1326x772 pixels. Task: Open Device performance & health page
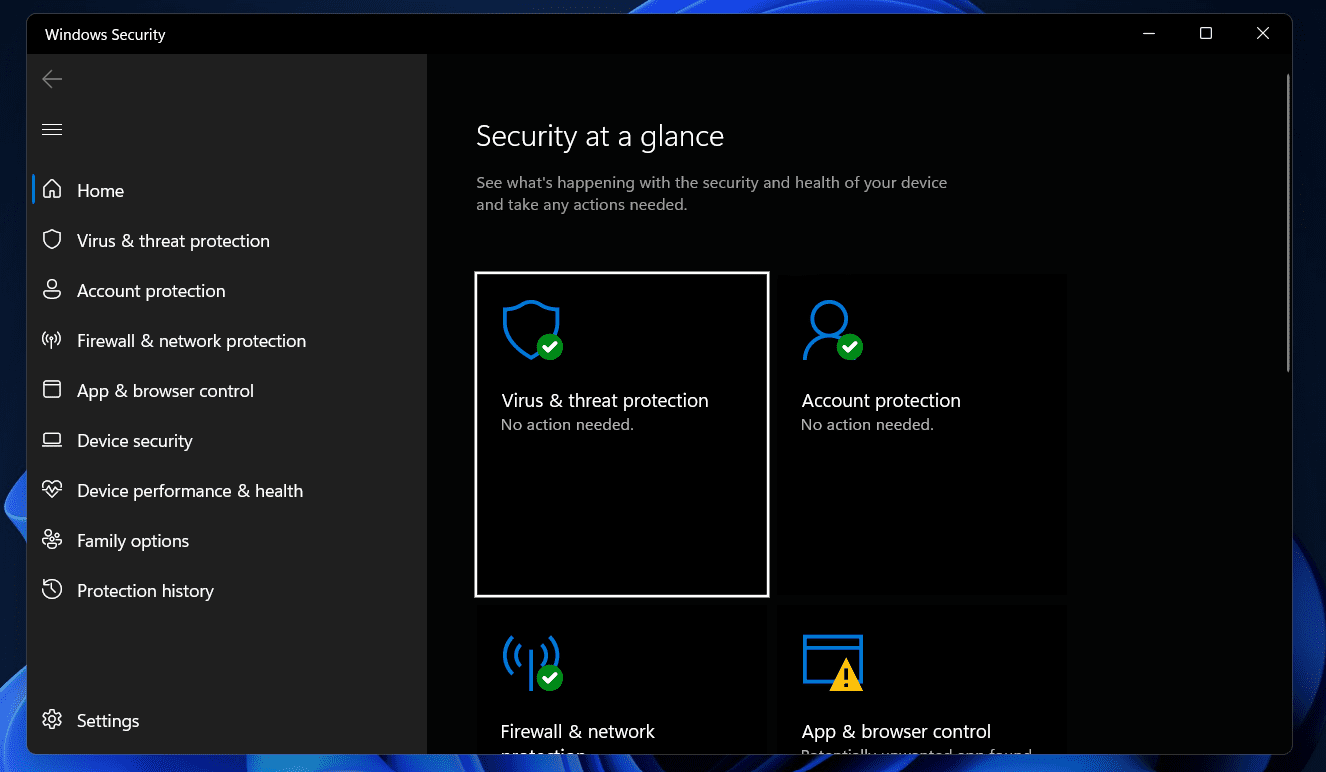(x=189, y=490)
